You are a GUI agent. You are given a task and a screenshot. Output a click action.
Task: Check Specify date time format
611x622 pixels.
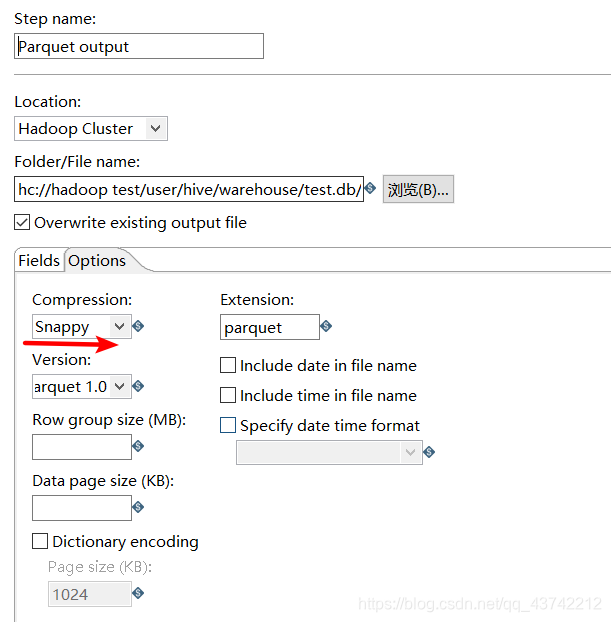[228, 425]
